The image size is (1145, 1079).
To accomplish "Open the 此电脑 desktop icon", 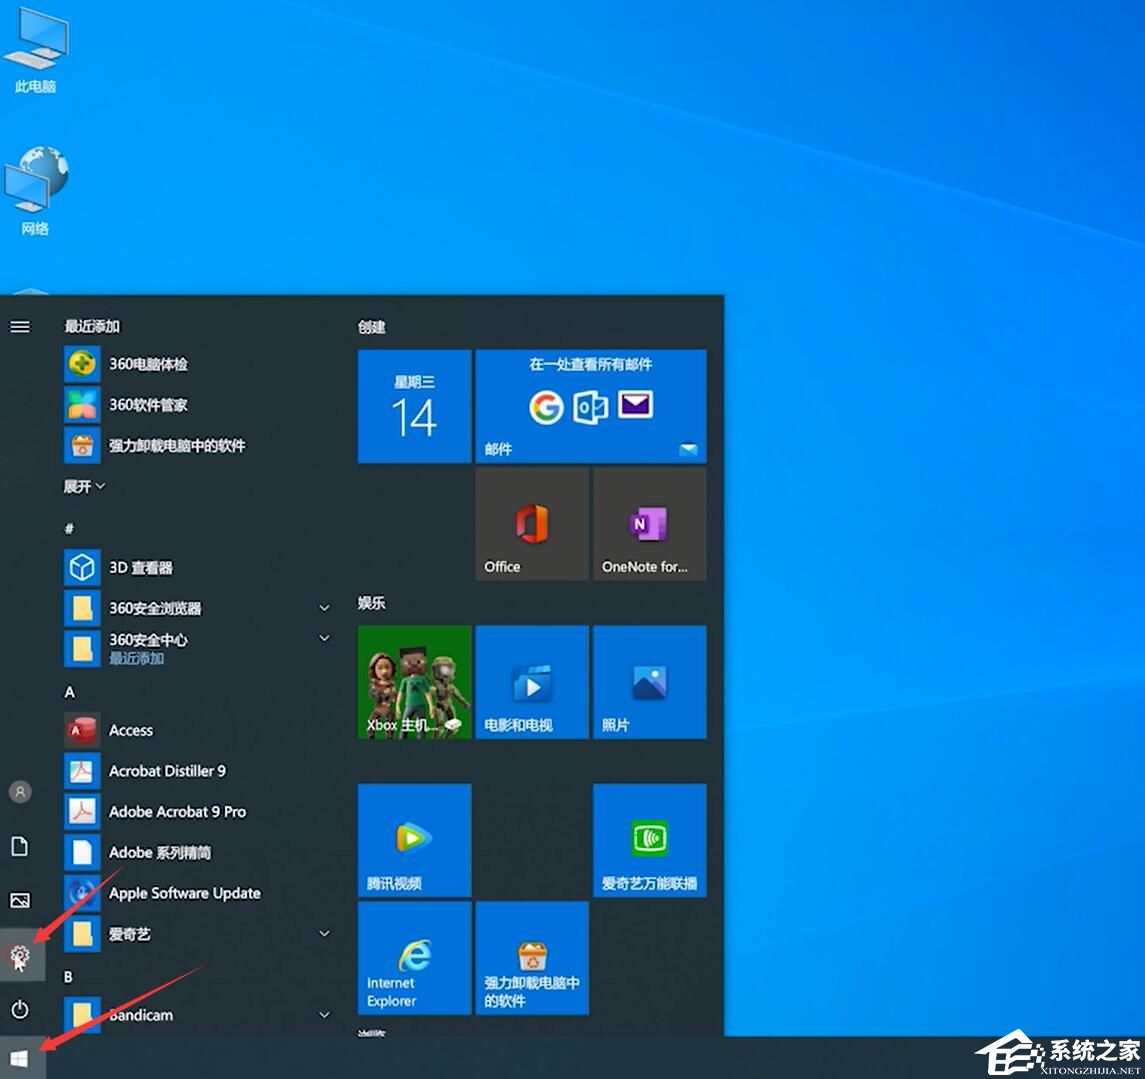I will [36, 50].
